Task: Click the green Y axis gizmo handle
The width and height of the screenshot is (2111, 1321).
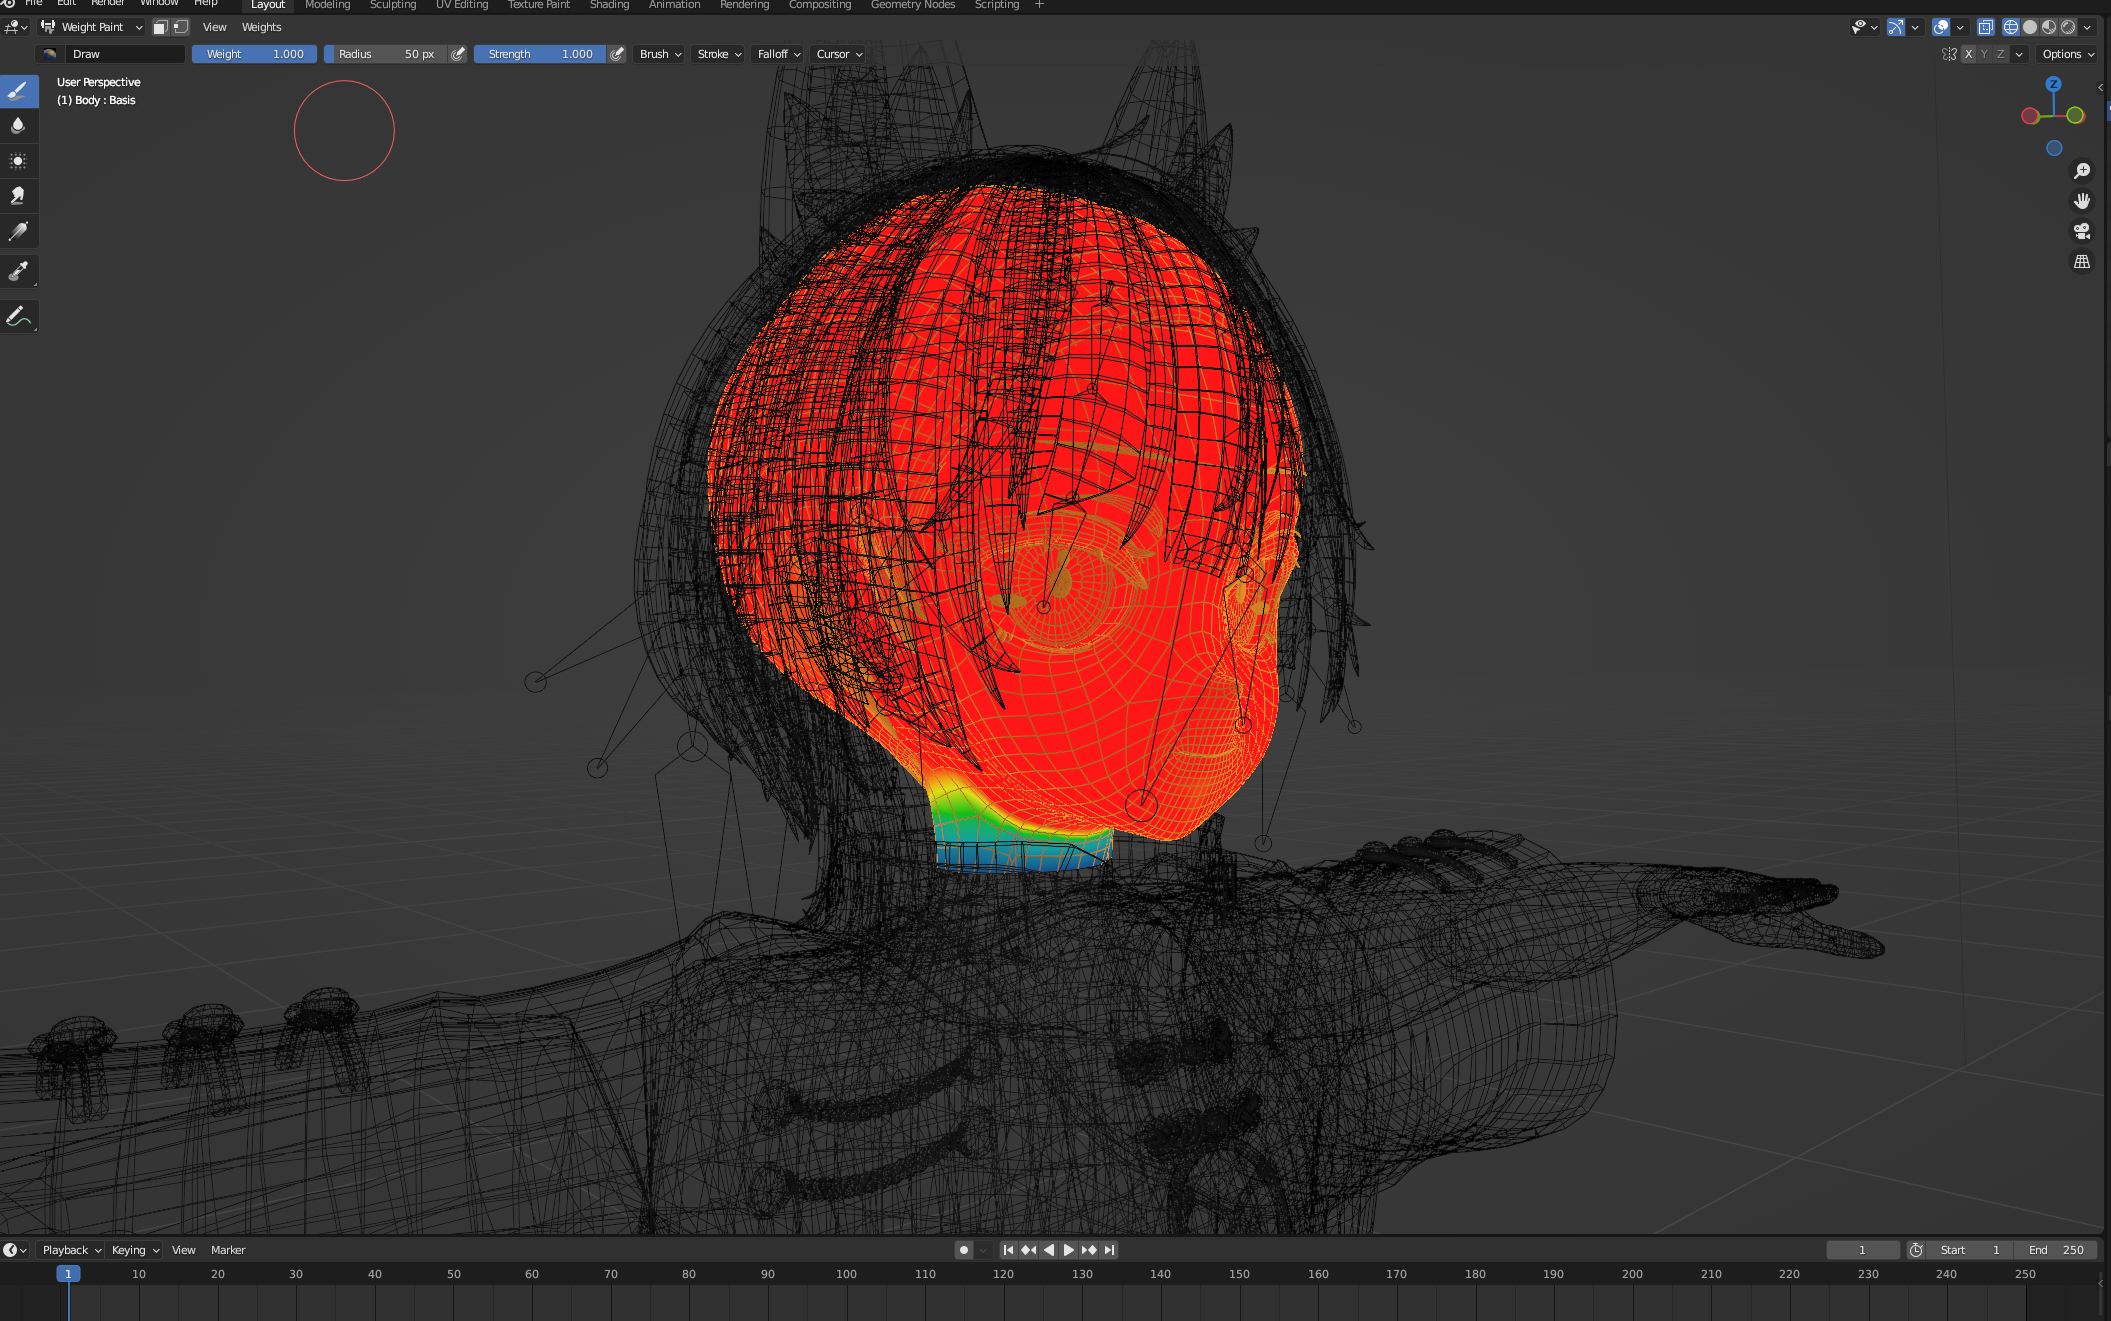Action: tap(2075, 115)
